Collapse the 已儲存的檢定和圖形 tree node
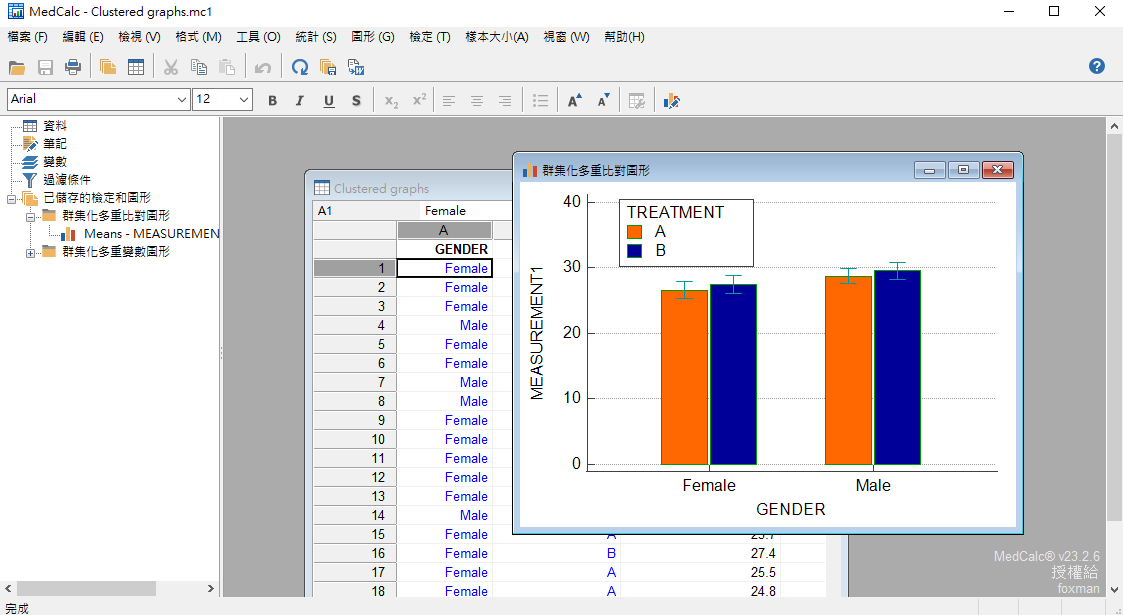Image resolution: width=1123 pixels, height=615 pixels. (11, 198)
